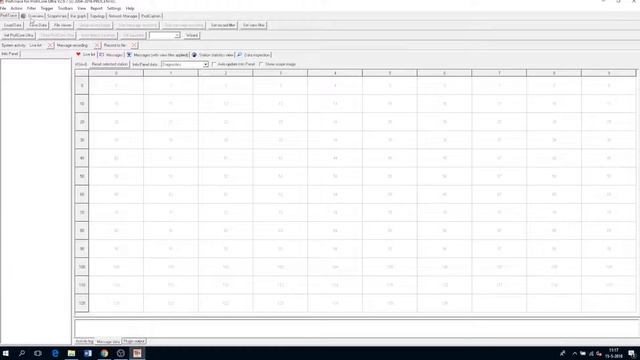640x360 pixels.
Task: Click the red X beside Message recording status
Action: (97, 45)
